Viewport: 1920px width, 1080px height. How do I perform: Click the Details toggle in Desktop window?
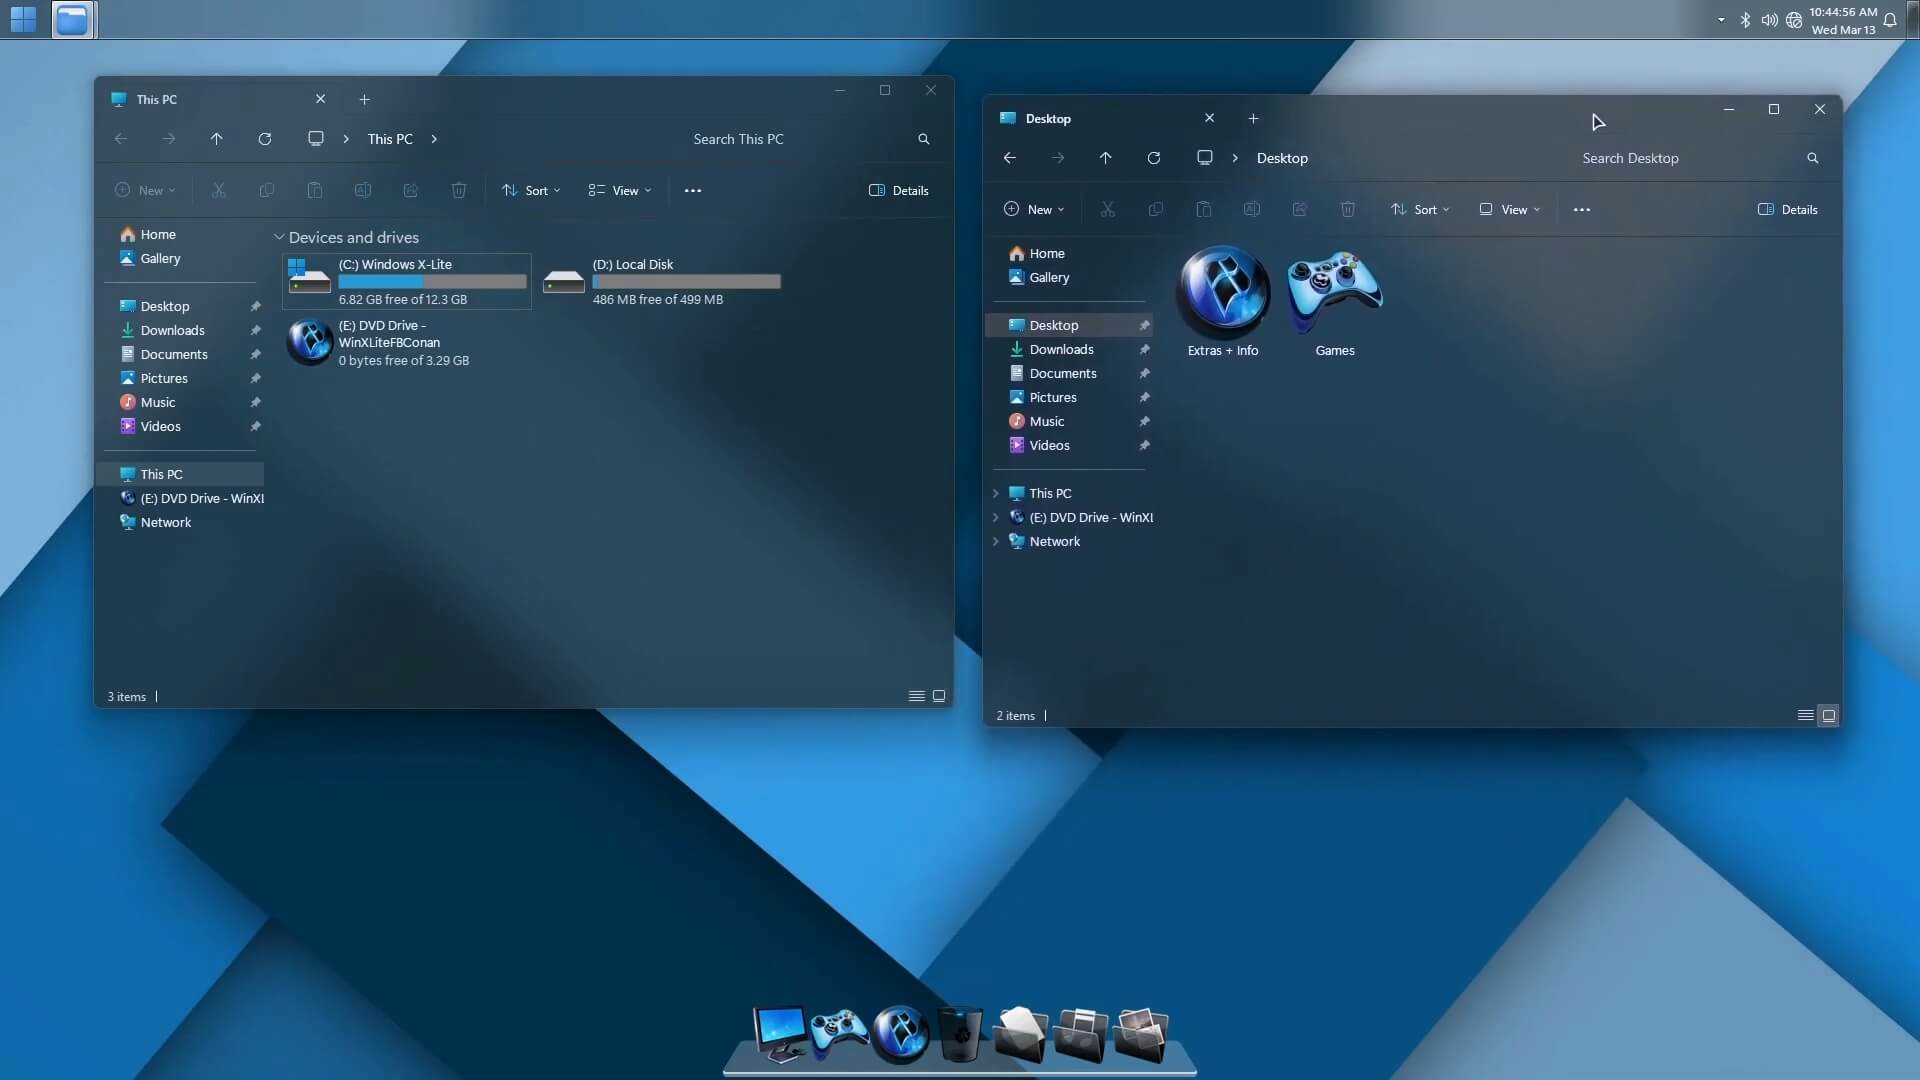1788,208
